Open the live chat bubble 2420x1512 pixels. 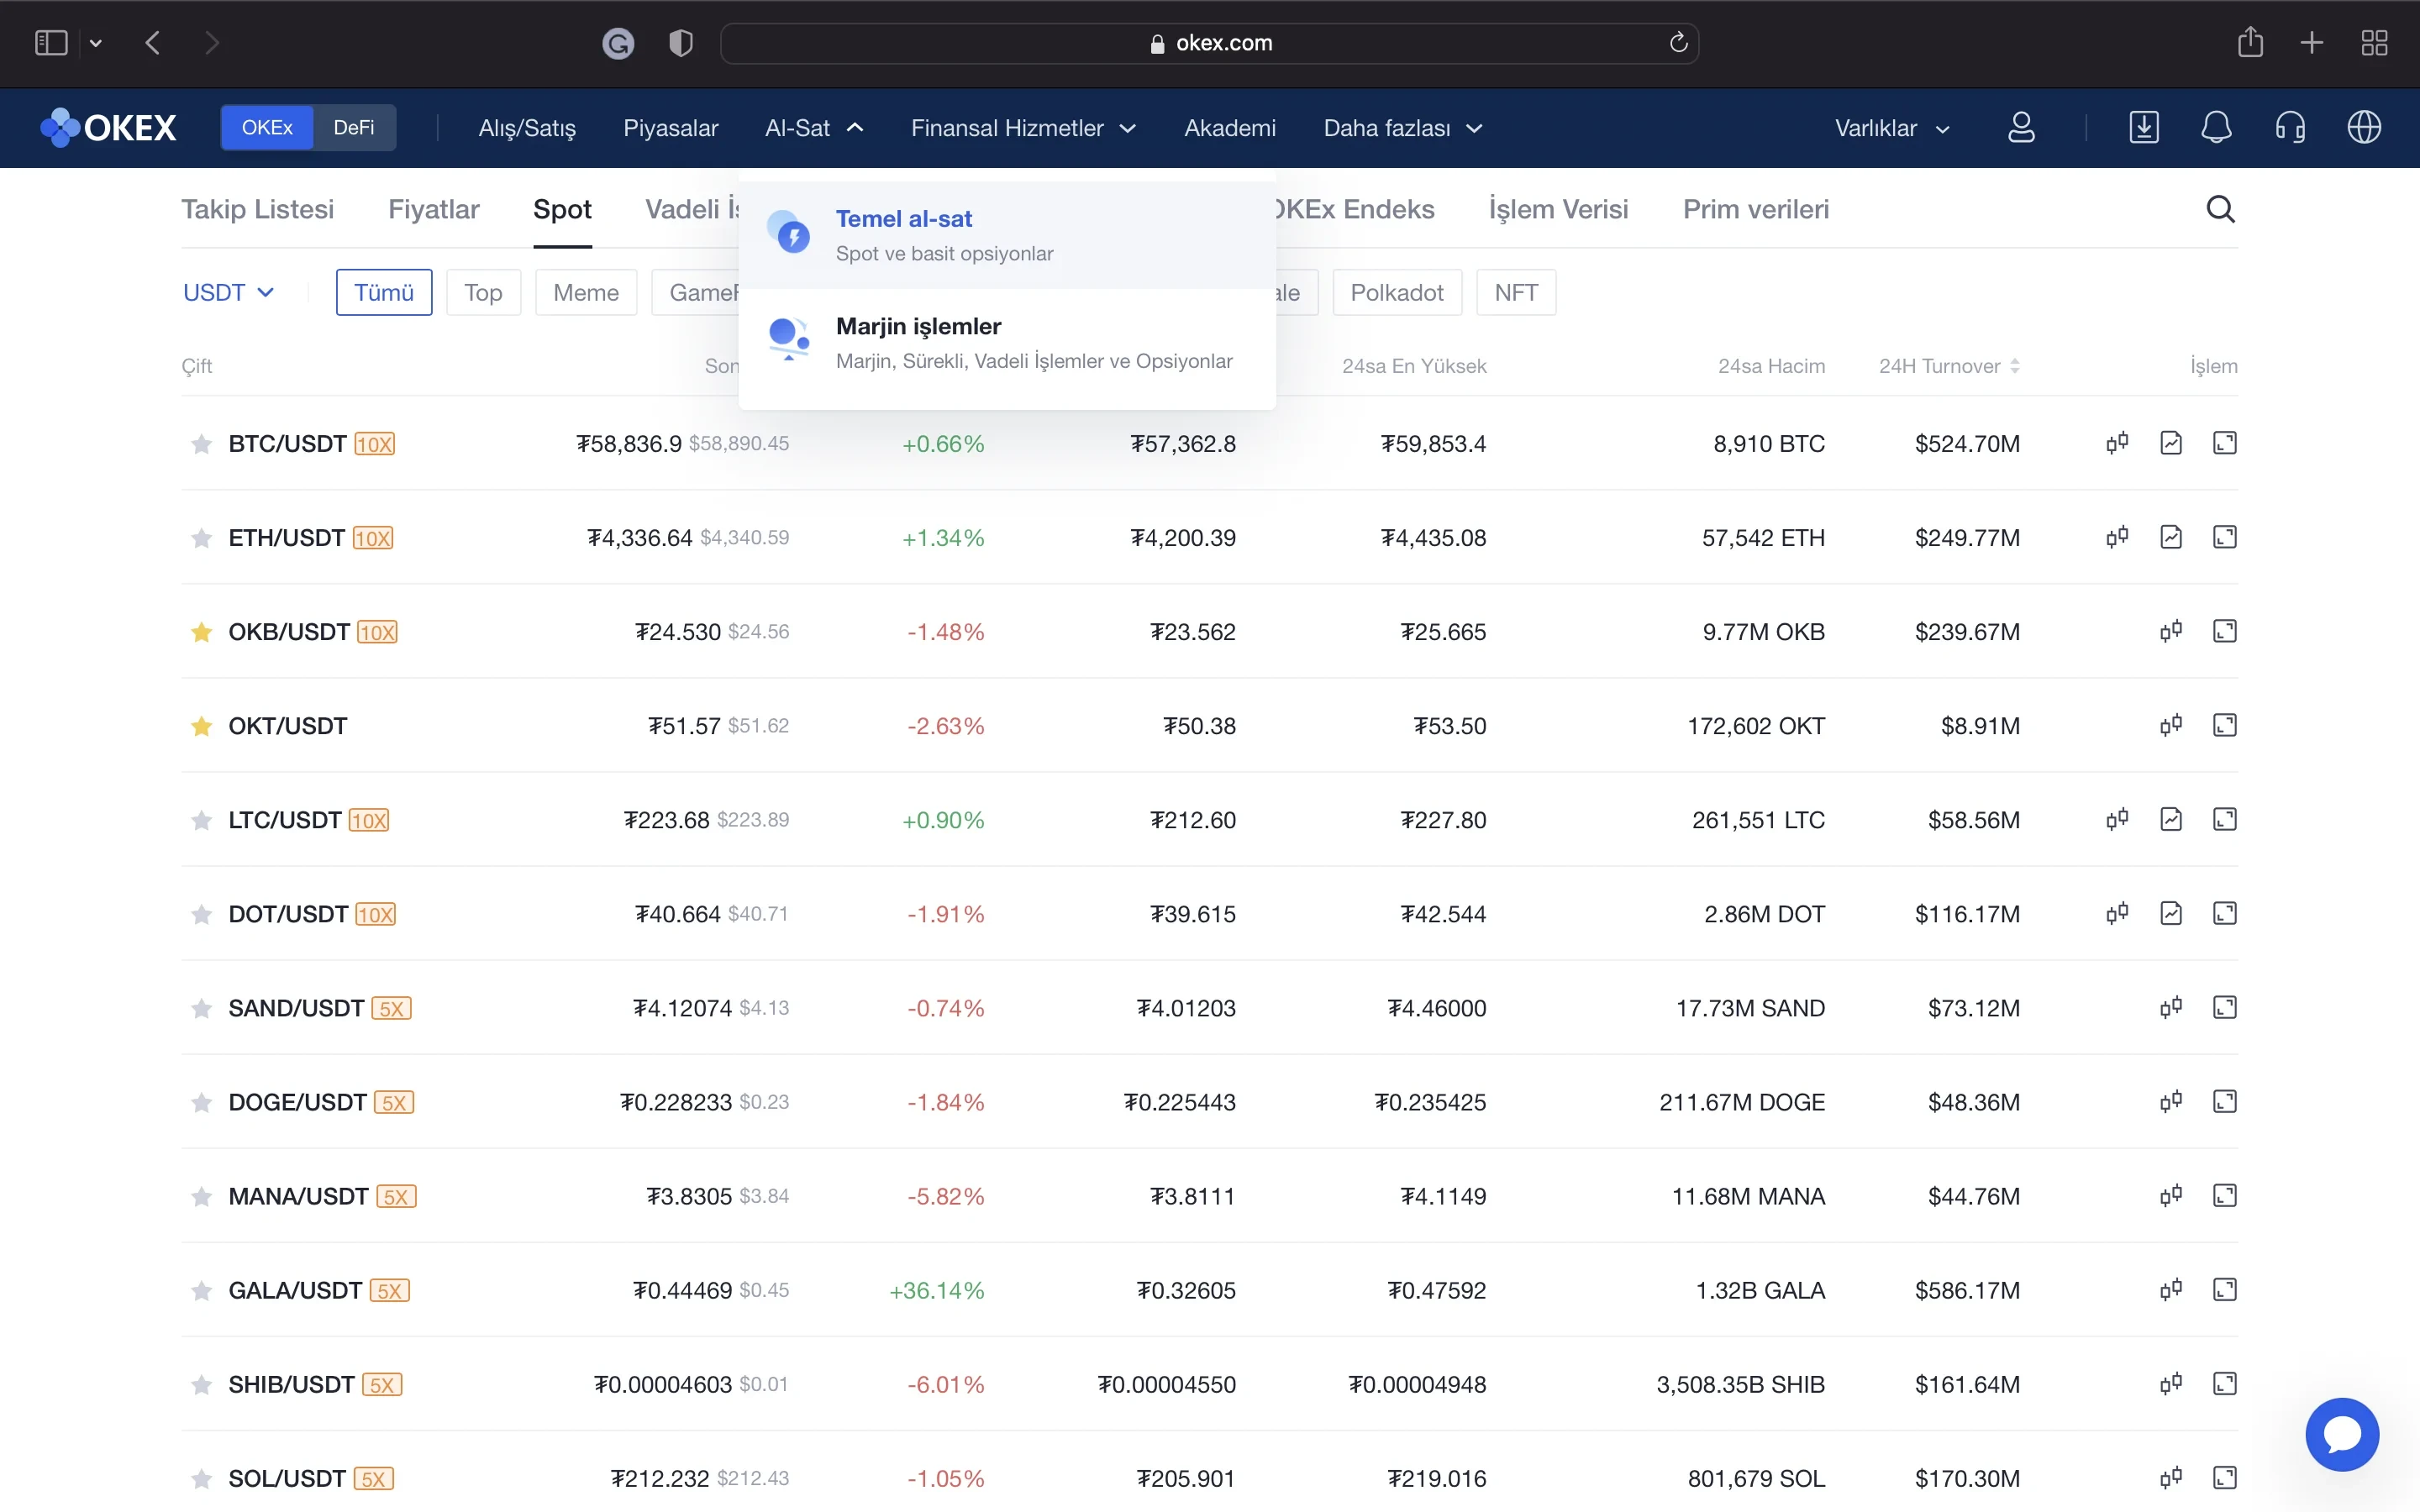pyautogui.click(x=2342, y=1434)
